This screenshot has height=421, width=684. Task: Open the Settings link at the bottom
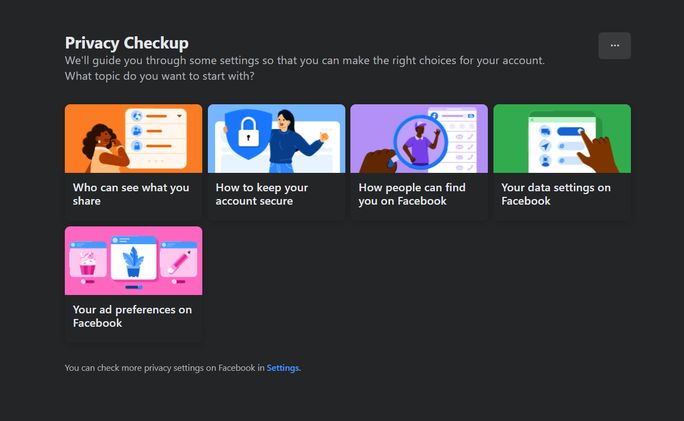282,368
